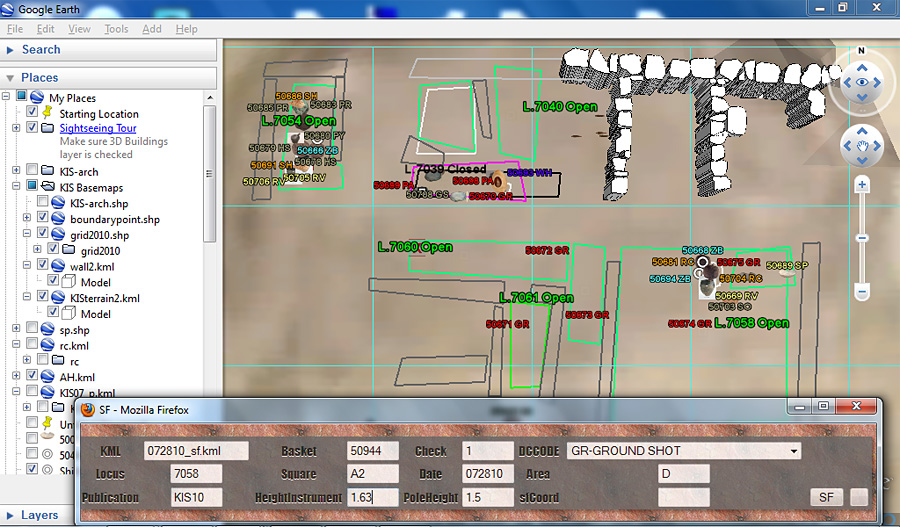This screenshot has width=900, height=527.
Task: Open the Tools menu
Action: point(116,29)
